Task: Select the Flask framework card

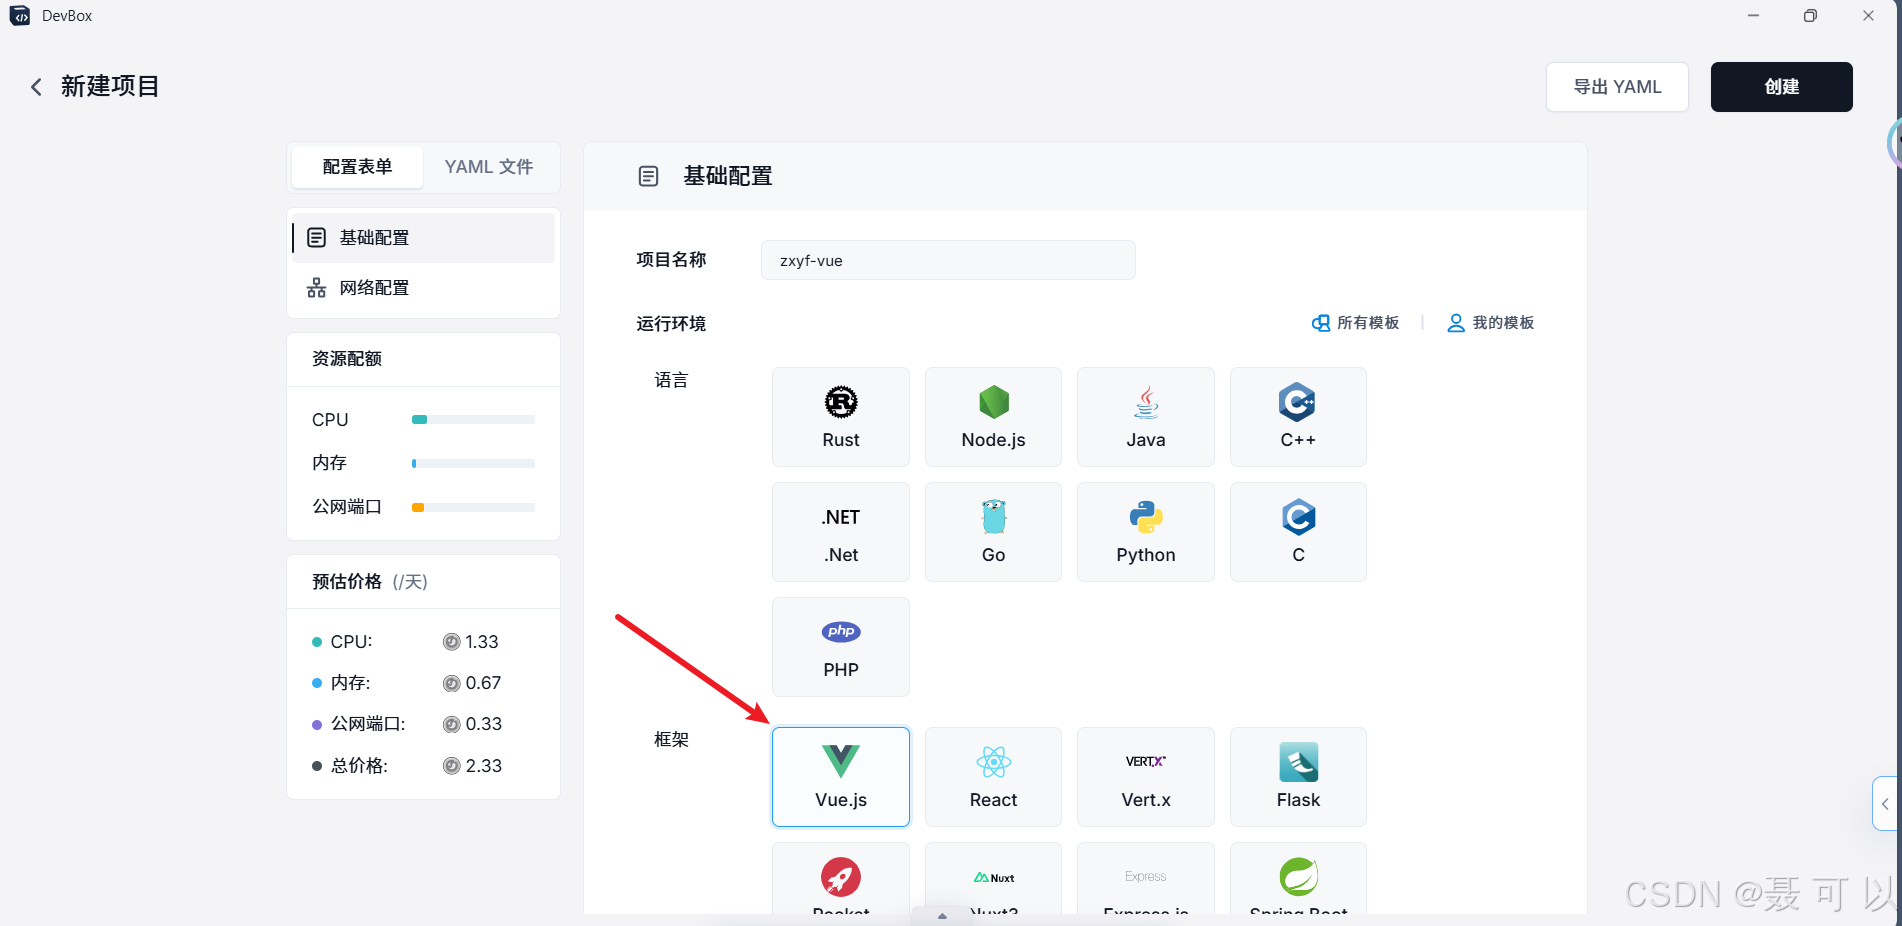Action: pyautogui.click(x=1298, y=777)
